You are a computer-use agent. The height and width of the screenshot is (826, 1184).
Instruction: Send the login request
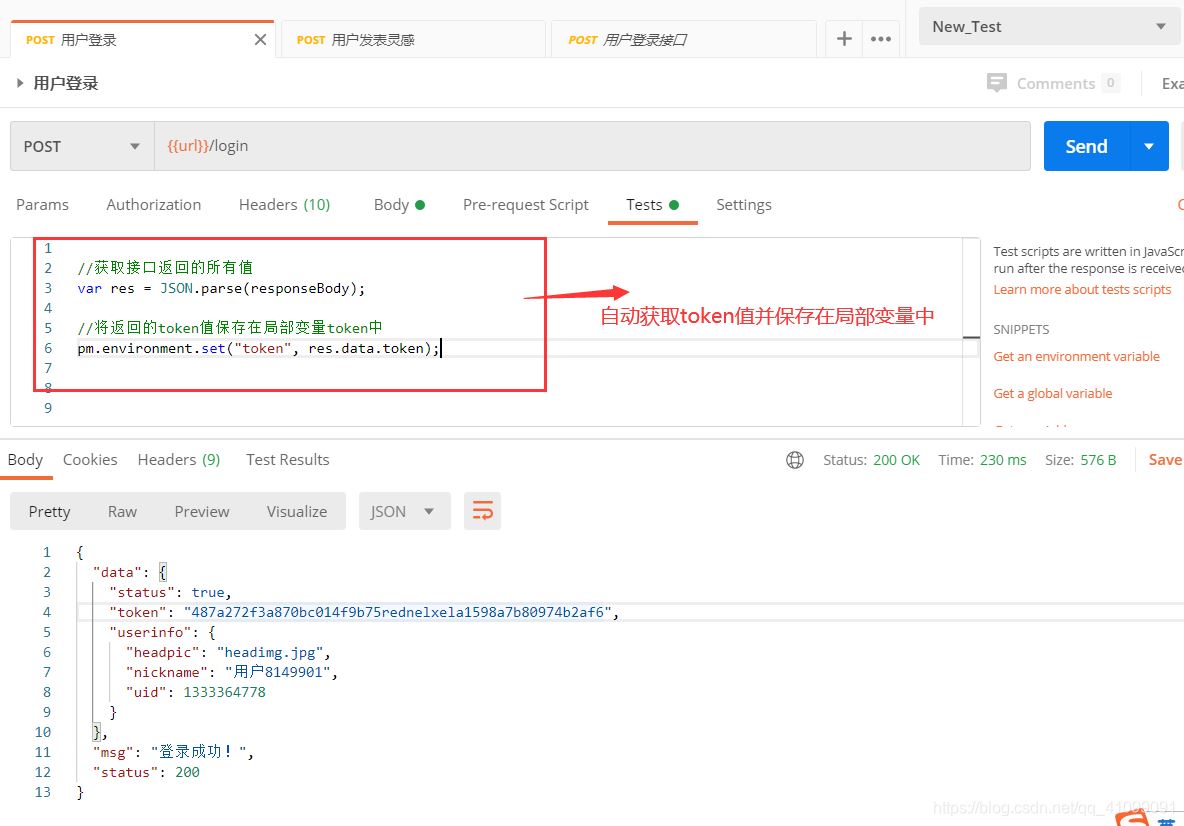1086,146
